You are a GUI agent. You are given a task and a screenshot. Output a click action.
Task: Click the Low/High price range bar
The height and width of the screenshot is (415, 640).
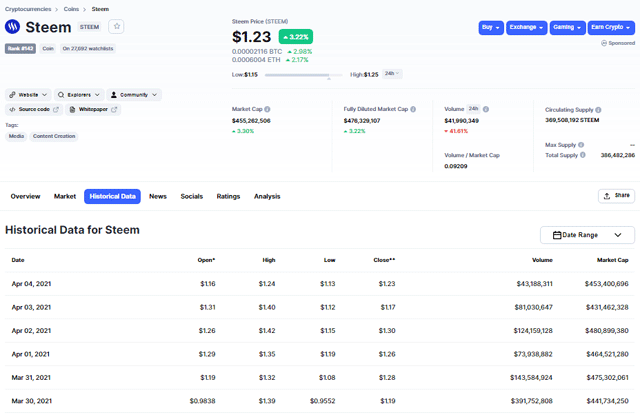[x=304, y=75]
